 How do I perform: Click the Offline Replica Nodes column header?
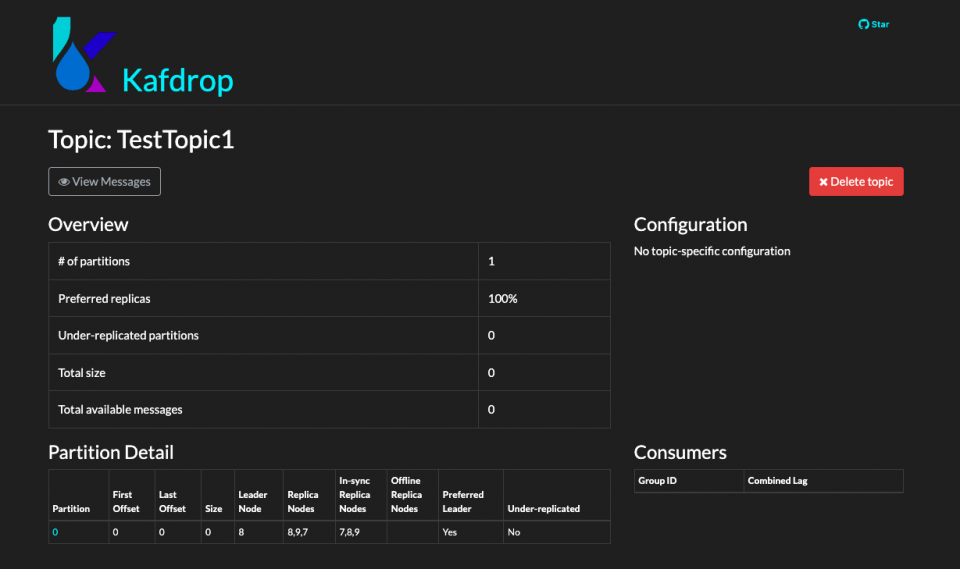(x=405, y=495)
